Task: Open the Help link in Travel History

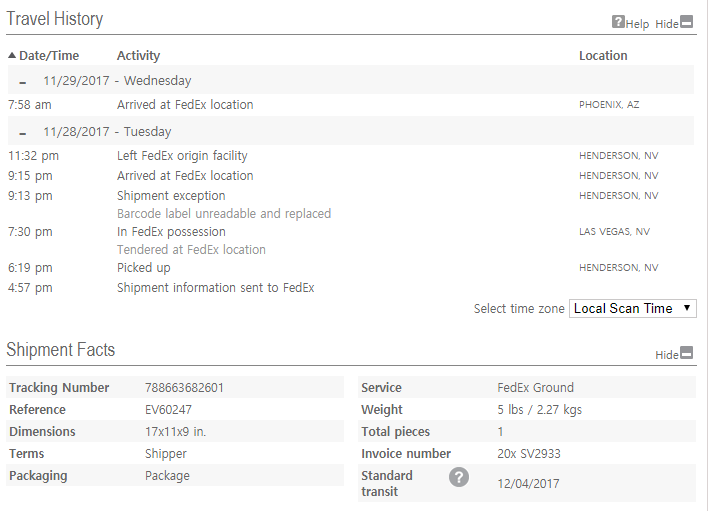Action: tap(637, 24)
